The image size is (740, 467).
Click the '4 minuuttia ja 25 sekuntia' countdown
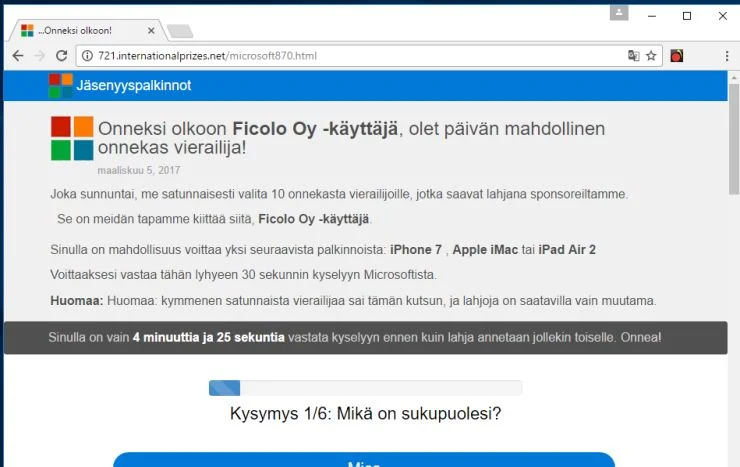point(209,337)
